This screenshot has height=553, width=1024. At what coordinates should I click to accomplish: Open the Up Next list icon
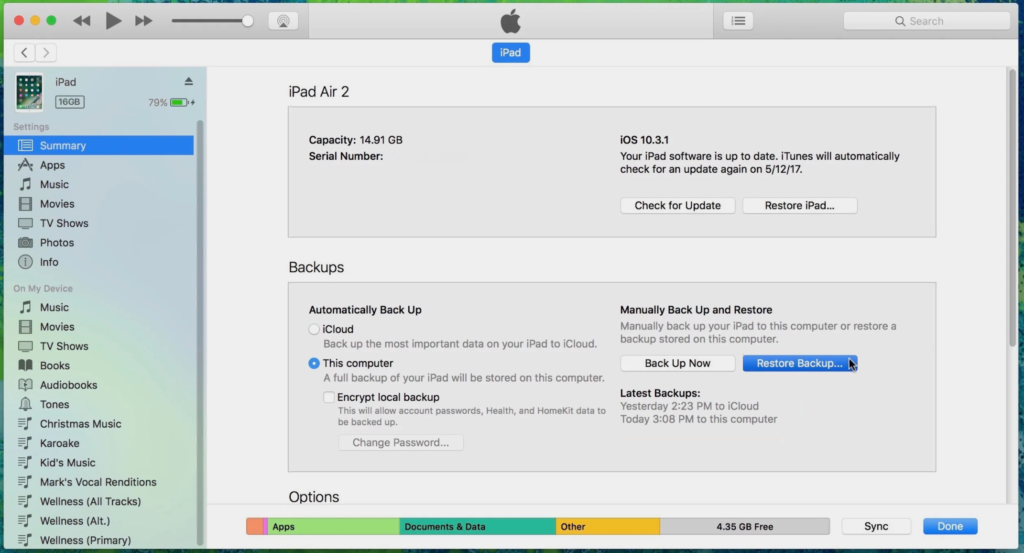pos(739,21)
